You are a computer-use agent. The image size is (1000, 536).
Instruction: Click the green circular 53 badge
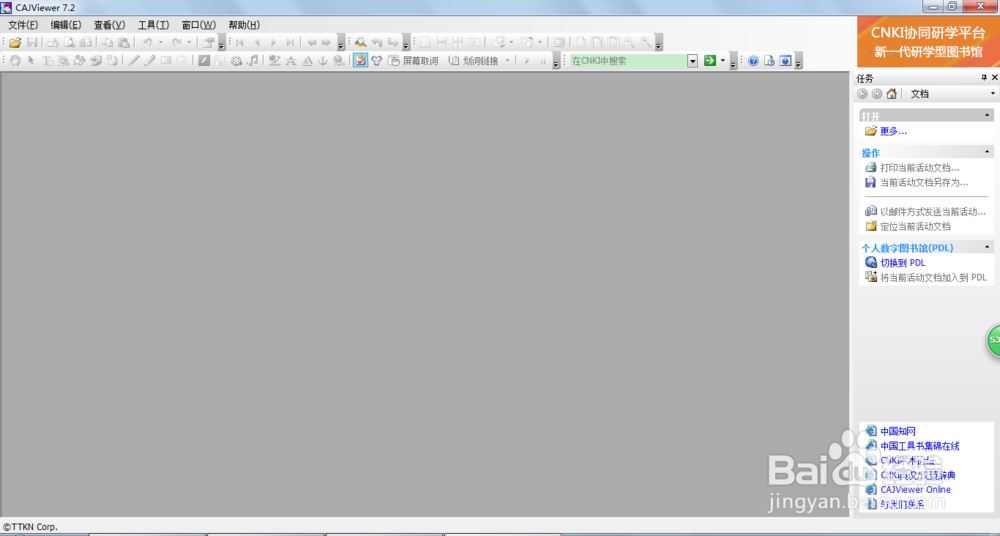coord(994,340)
